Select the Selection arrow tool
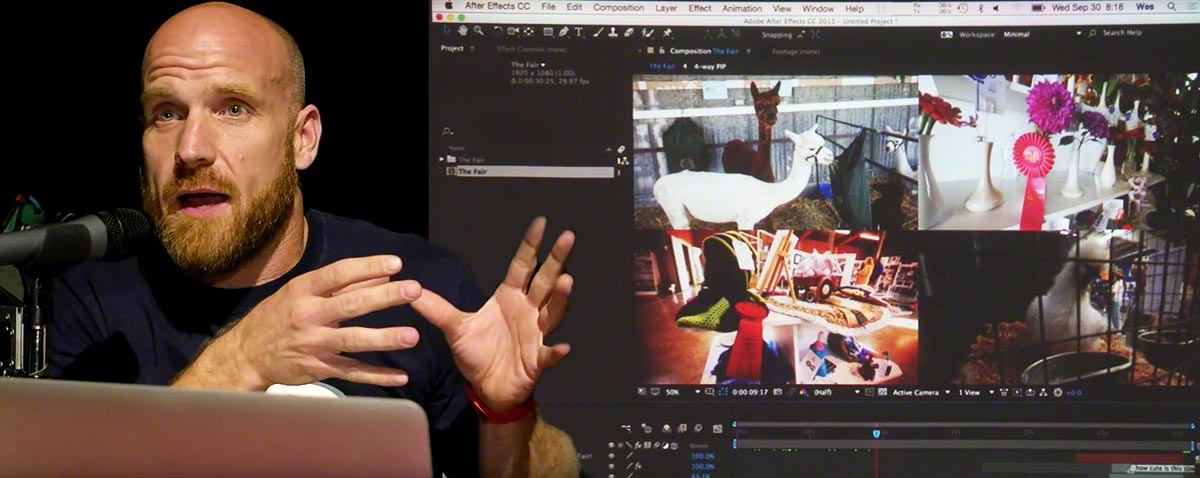The height and width of the screenshot is (478, 1200). 447,32
